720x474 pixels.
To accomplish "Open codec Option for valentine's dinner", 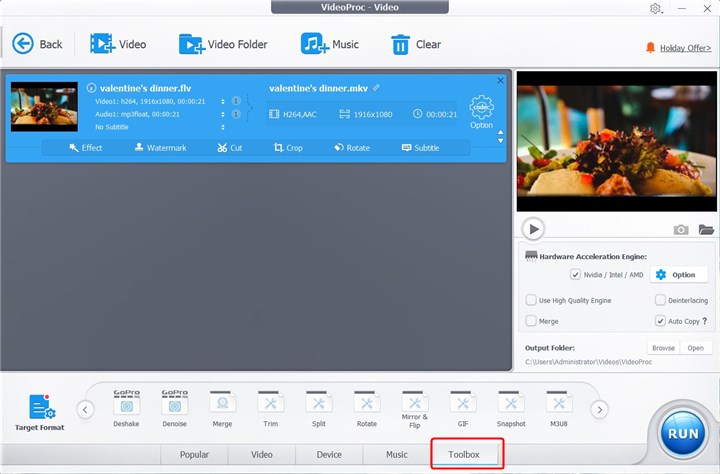I will (481, 112).
